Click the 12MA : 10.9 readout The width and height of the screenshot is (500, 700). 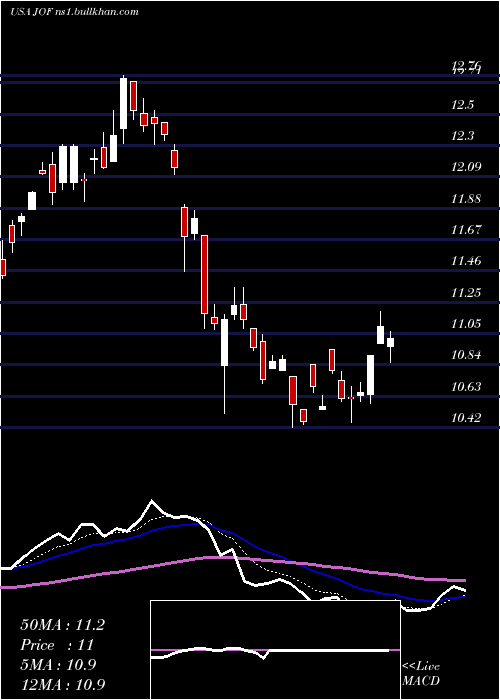tap(62, 684)
